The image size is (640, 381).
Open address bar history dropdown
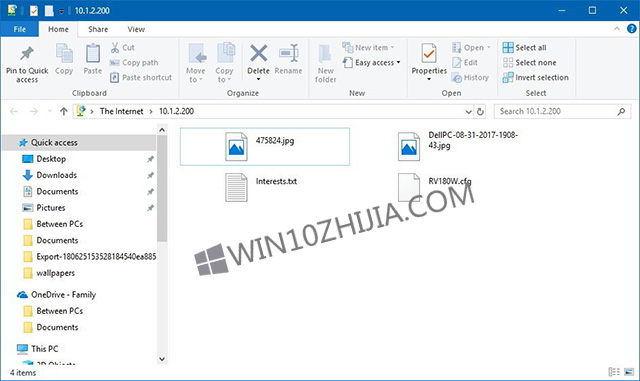(468, 111)
